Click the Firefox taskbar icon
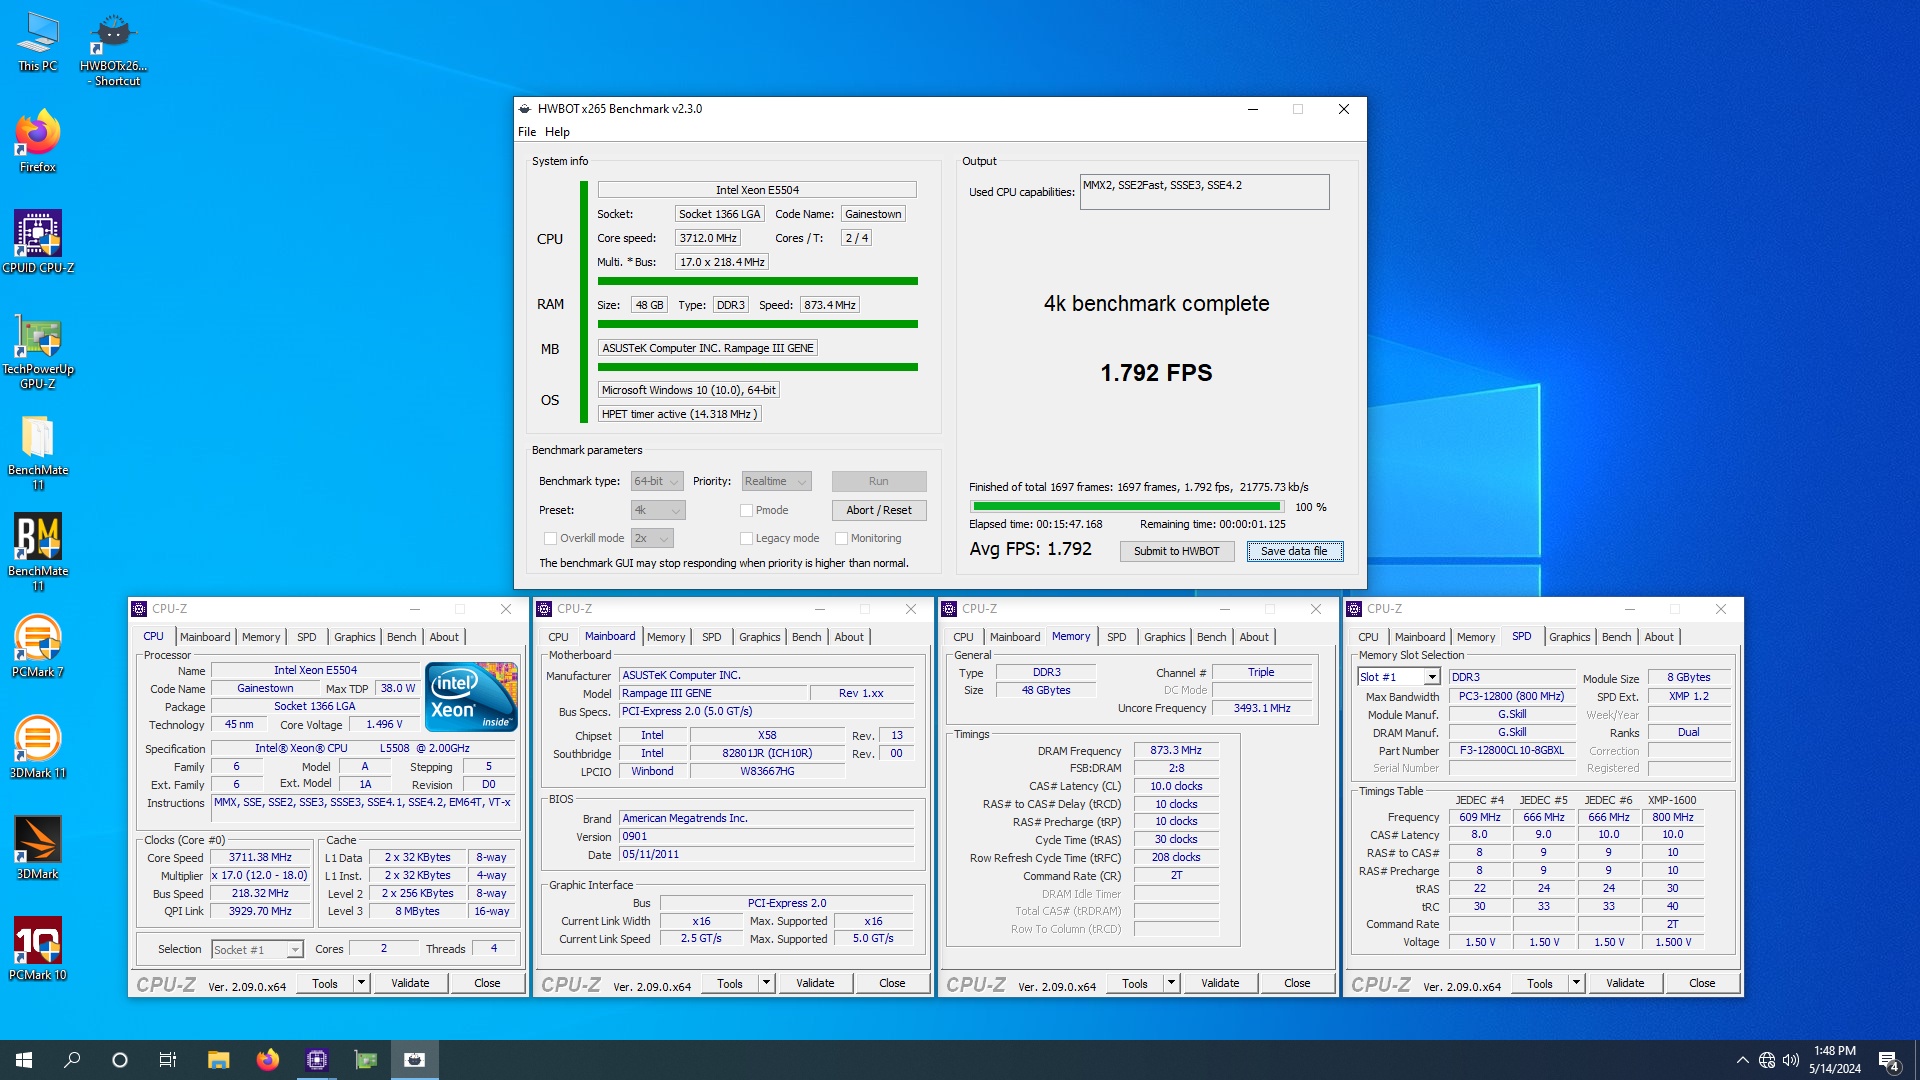The image size is (1920, 1080). pos(267,1060)
